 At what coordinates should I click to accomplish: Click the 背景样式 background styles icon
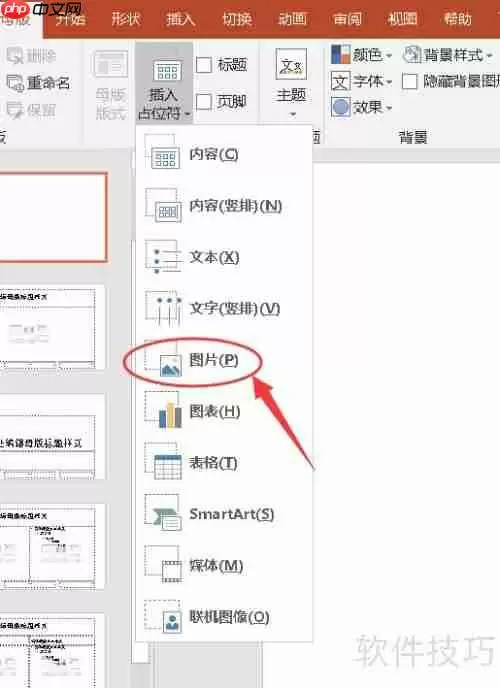(x=412, y=54)
